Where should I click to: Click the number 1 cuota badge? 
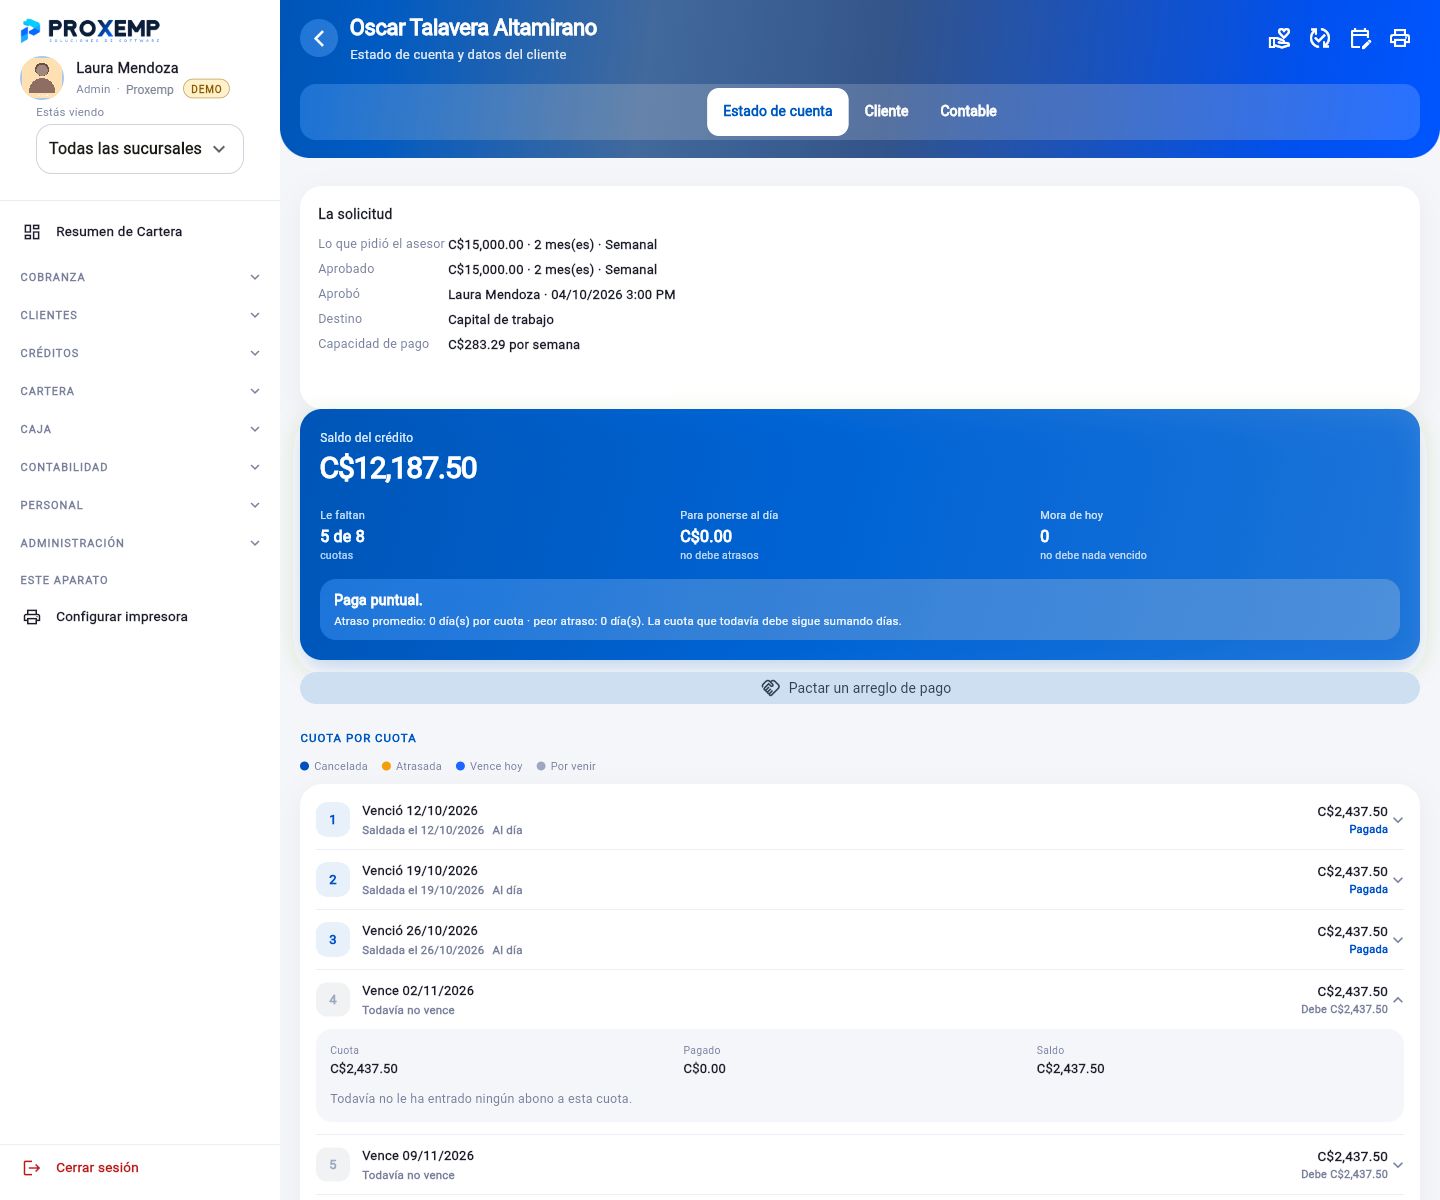point(333,820)
